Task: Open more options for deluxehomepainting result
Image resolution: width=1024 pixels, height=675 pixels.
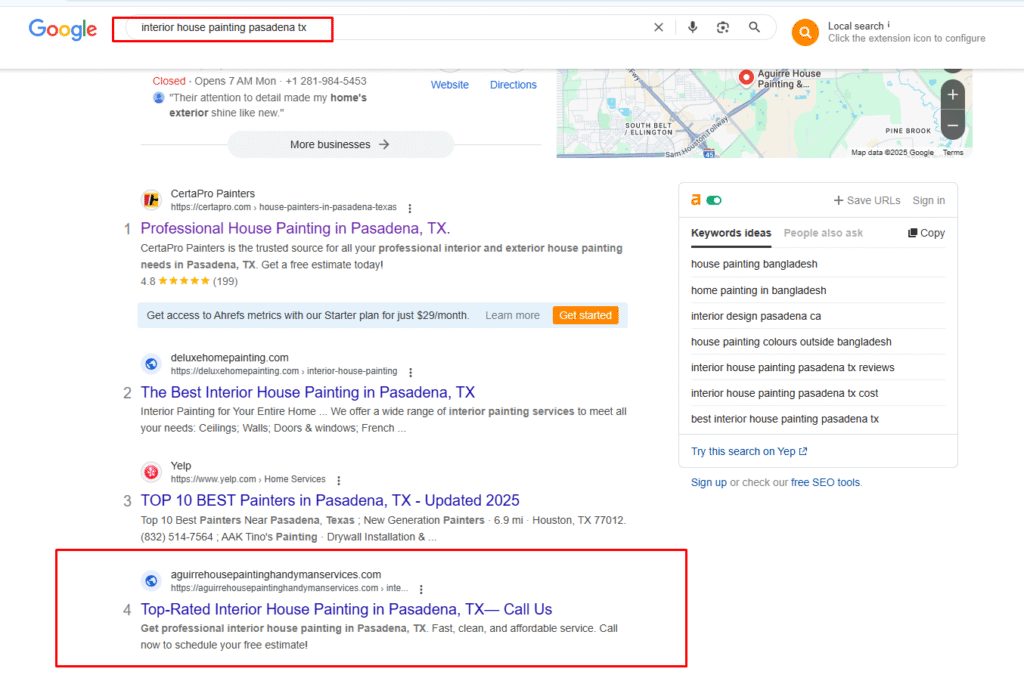Action: point(410,372)
